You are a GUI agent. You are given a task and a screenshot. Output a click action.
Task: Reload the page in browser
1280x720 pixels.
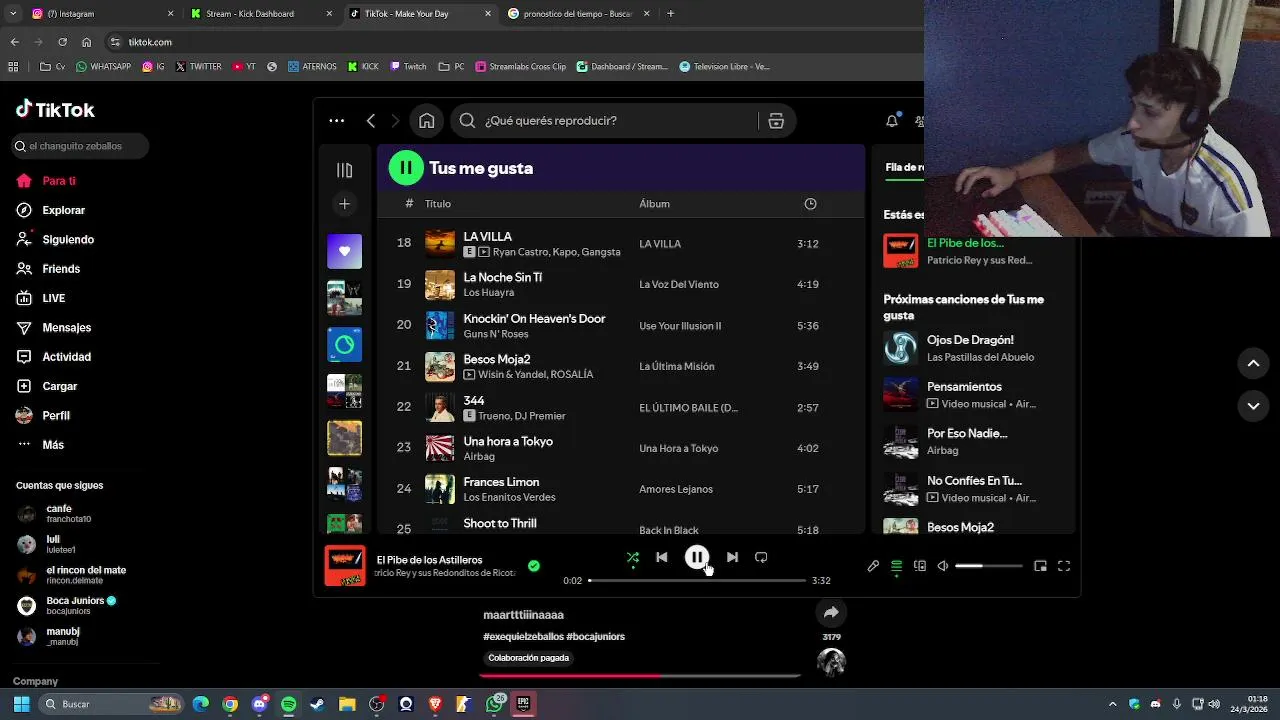(62, 42)
